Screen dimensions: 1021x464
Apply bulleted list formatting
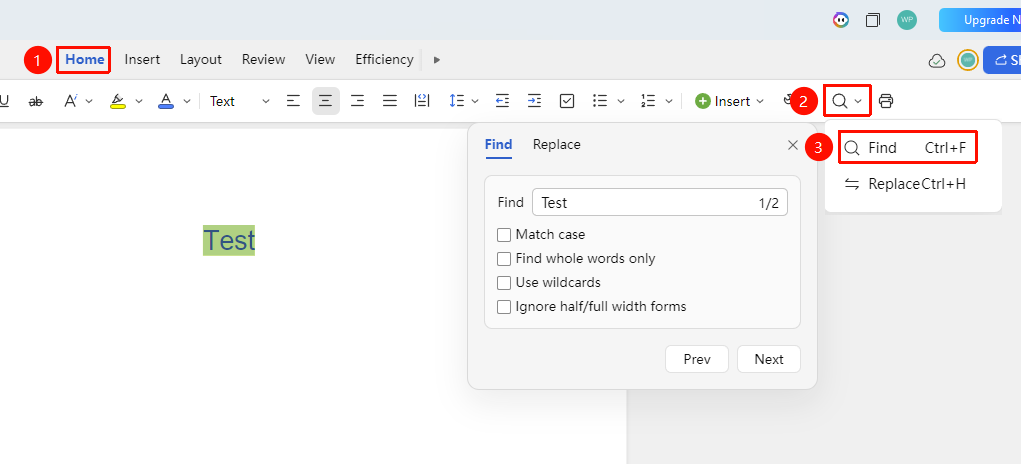click(600, 101)
